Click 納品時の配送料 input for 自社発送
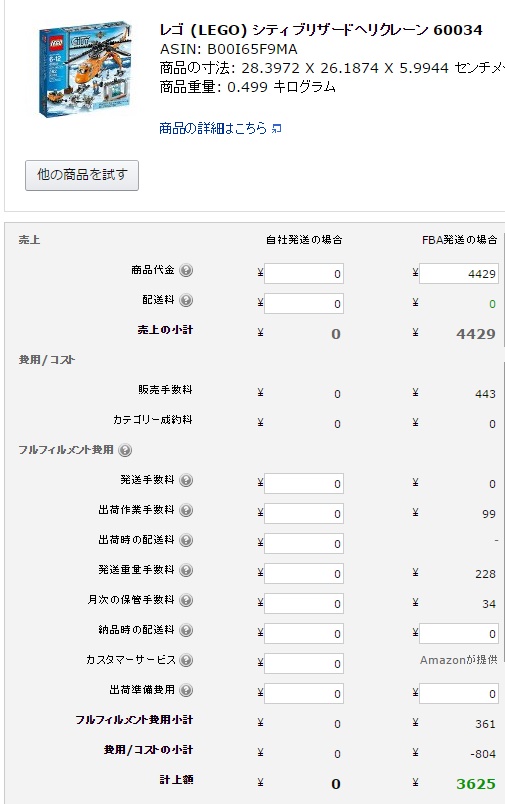Screen dimensions: 505x804 point(304,634)
